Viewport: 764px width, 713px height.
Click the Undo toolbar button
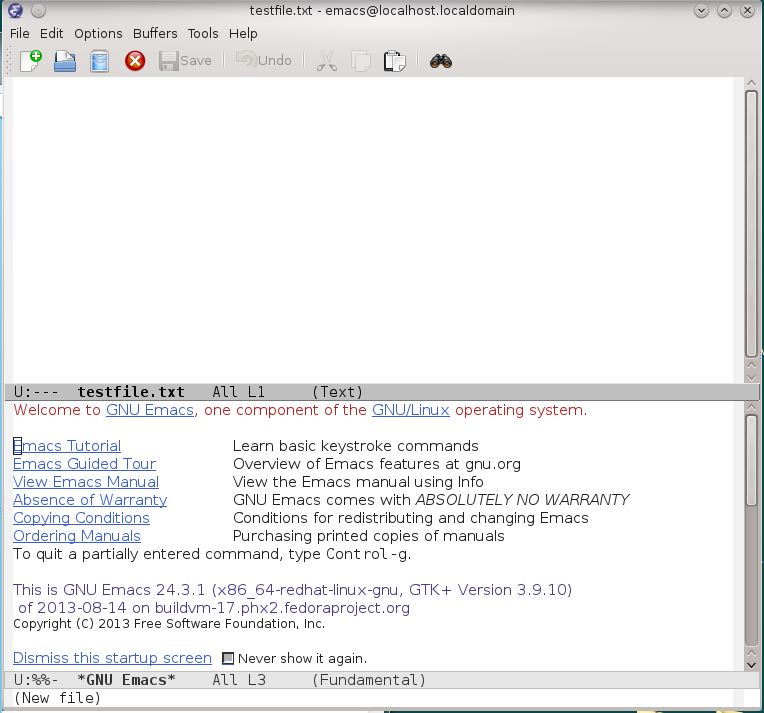pyautogui.click(x=264, y=60)
